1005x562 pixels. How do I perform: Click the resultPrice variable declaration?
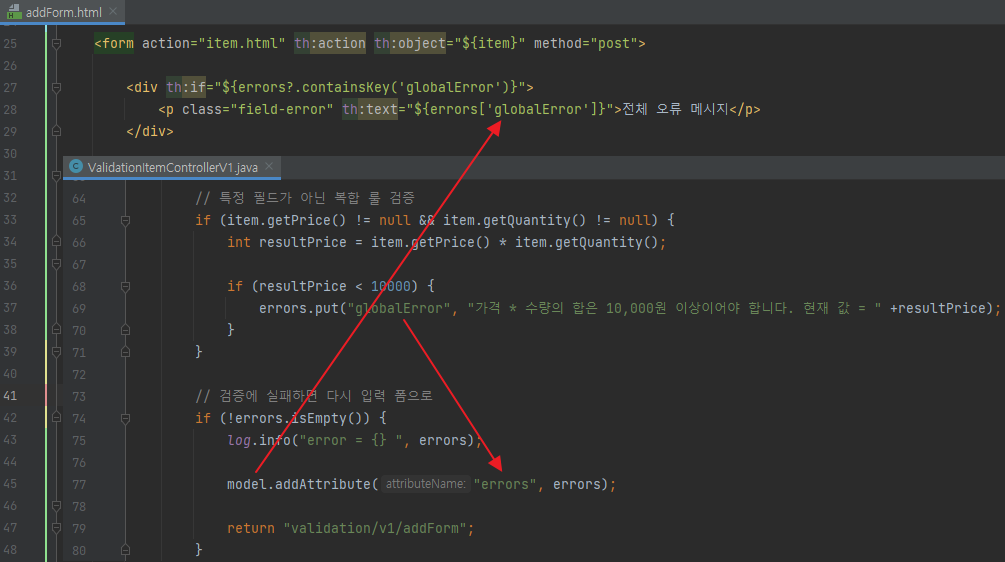303,242
